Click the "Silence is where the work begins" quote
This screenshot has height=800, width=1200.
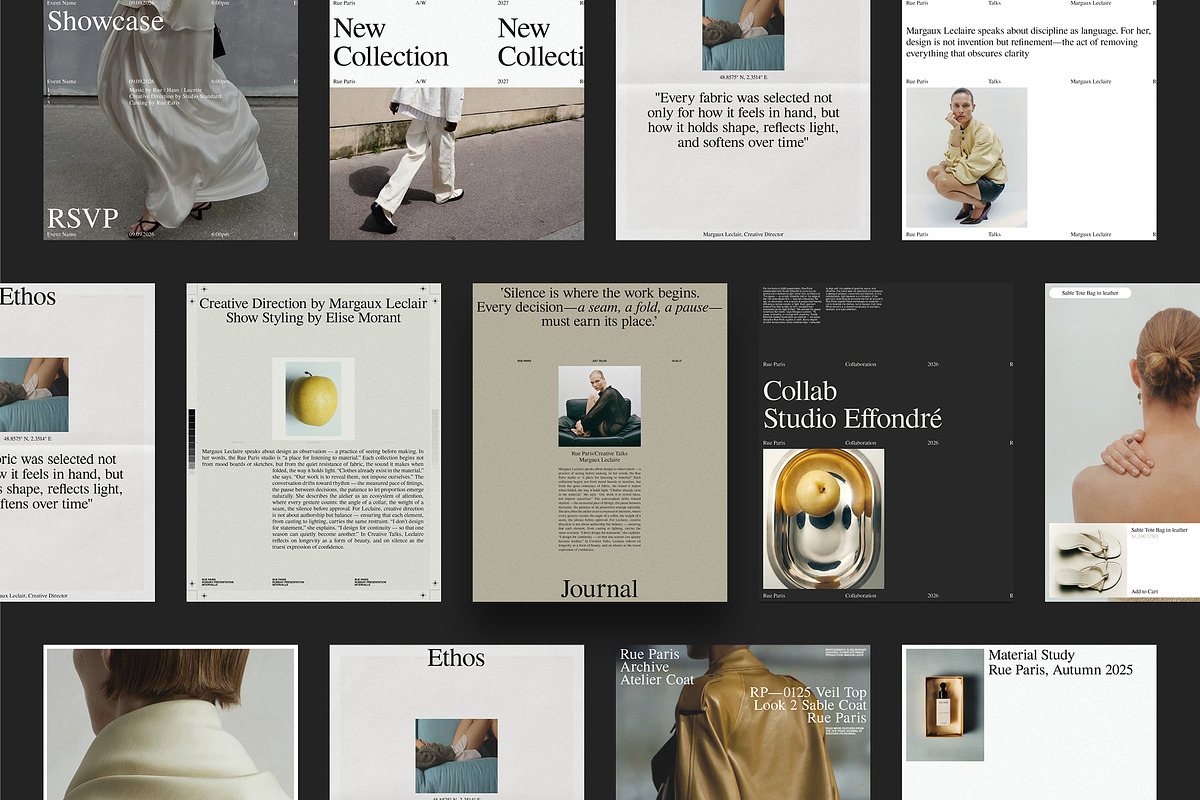pos(600,307)
